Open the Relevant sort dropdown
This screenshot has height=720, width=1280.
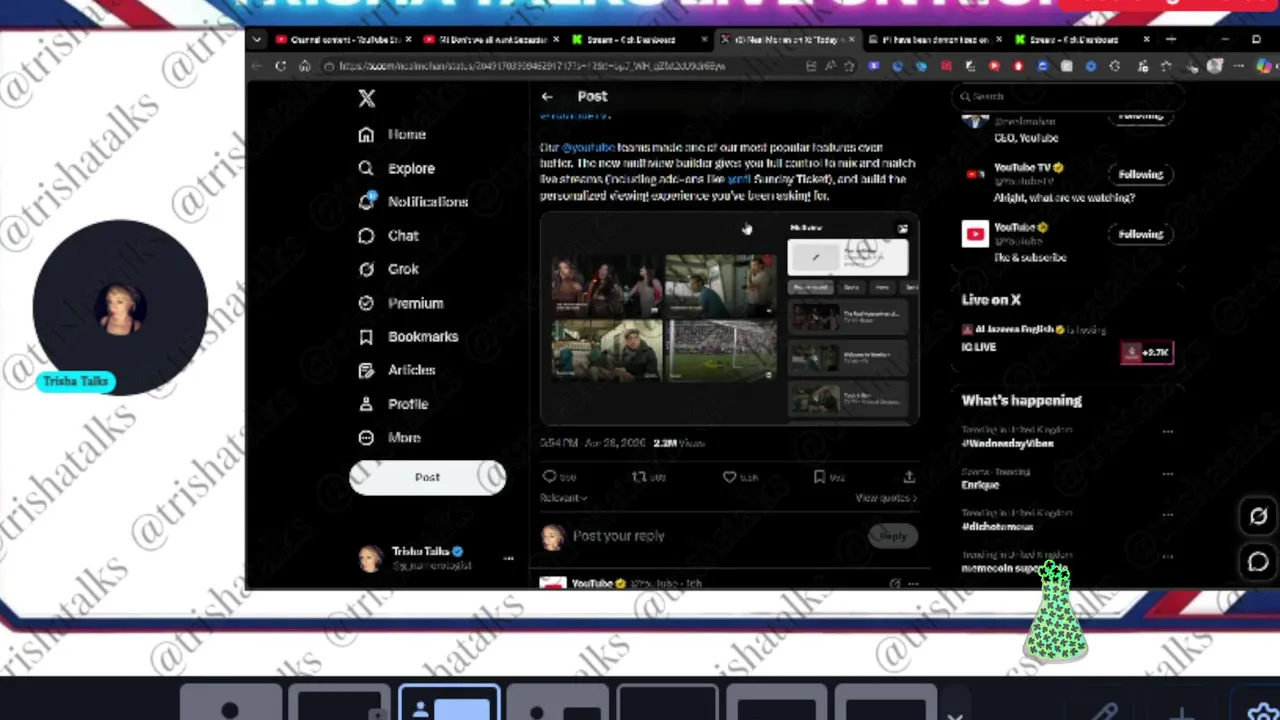(x=563, y=498)
